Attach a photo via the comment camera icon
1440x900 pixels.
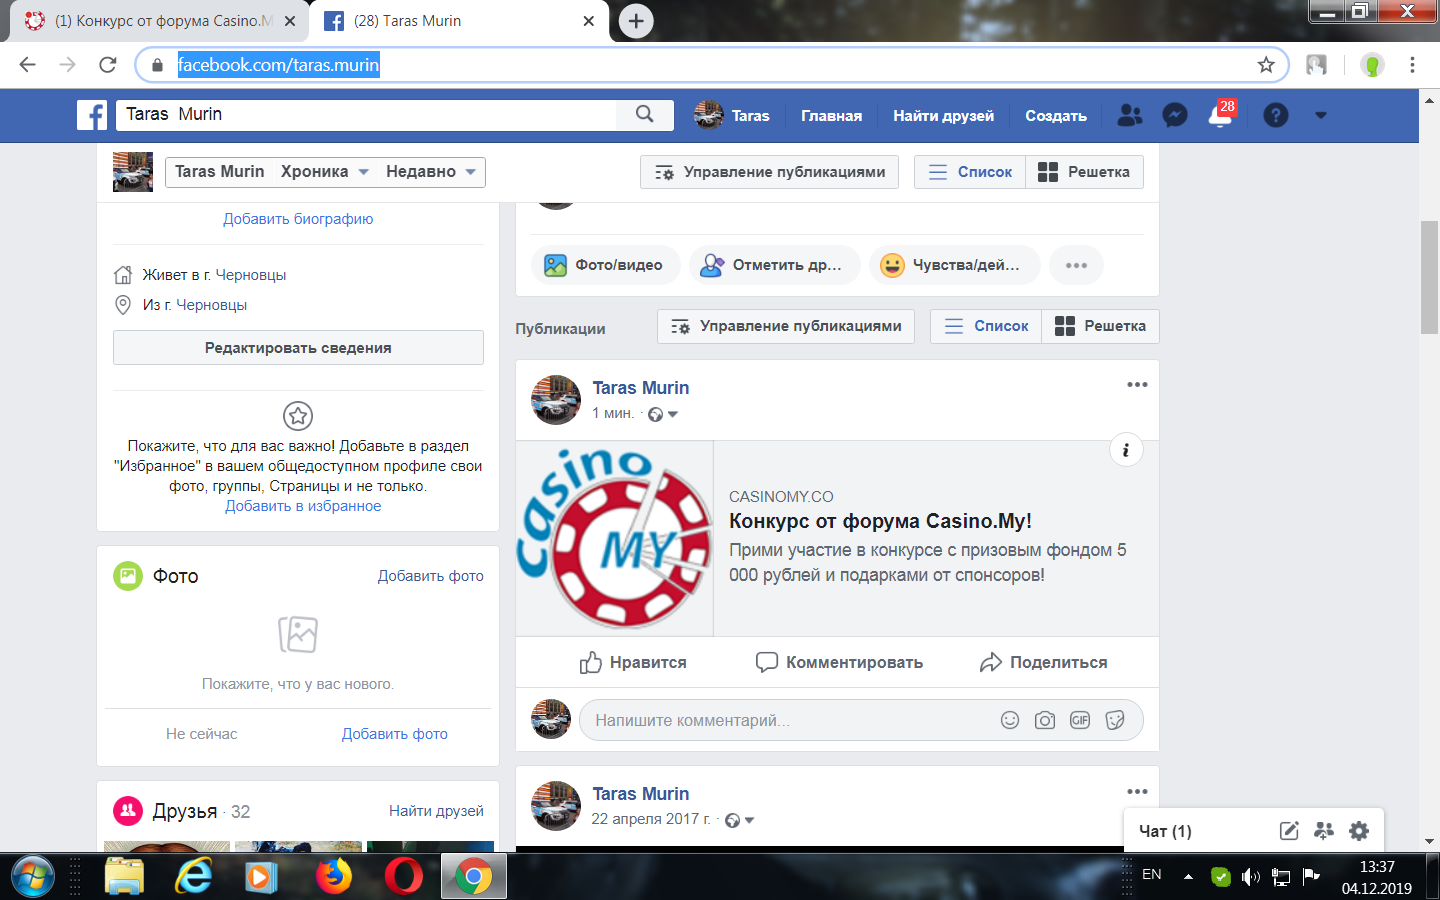1044,719
